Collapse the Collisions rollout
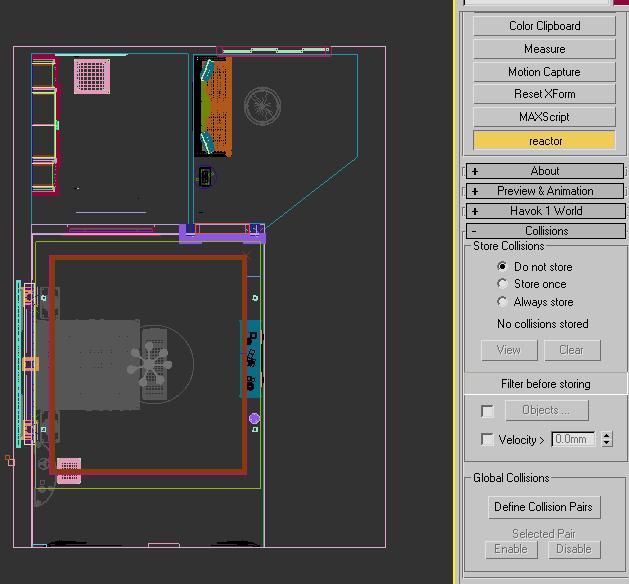Screen dimensions: 629x584 click(544, 231)
